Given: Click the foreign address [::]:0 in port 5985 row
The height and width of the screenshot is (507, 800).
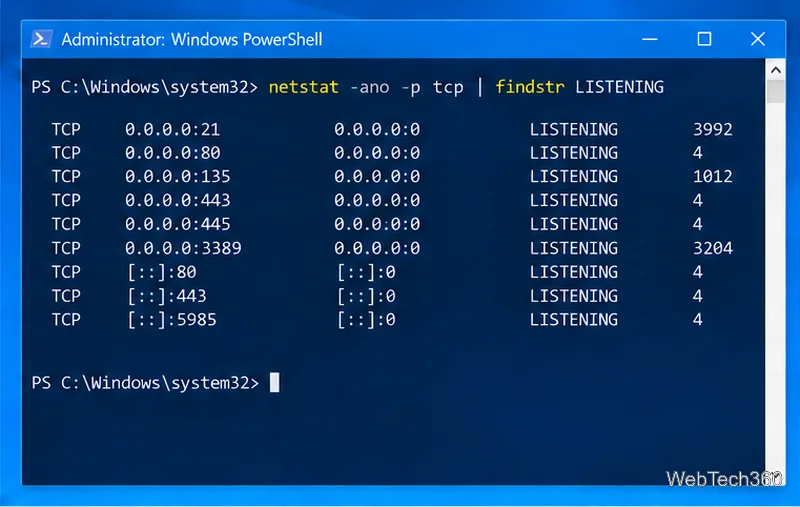Looking at the screenshot, I should [x=366, y=320].
